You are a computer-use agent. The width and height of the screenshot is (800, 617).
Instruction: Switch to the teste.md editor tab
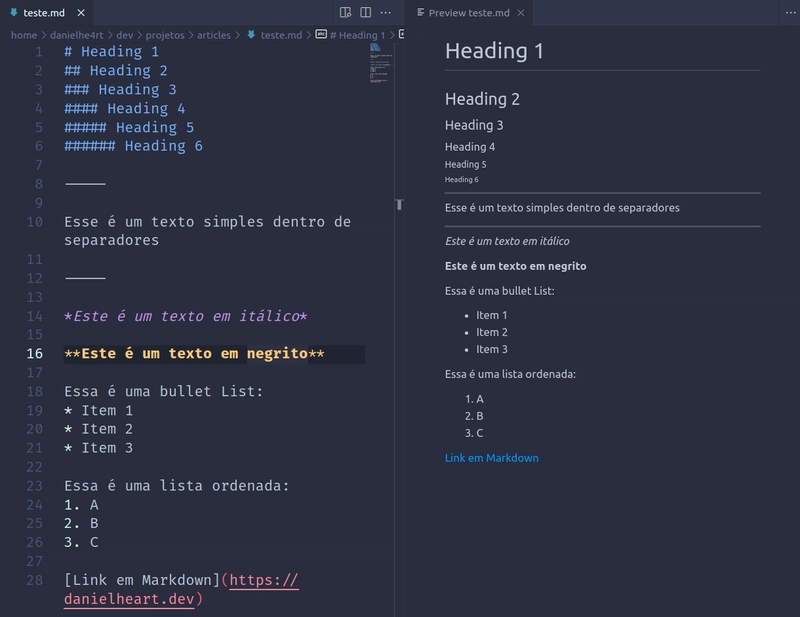pos(46,13)
